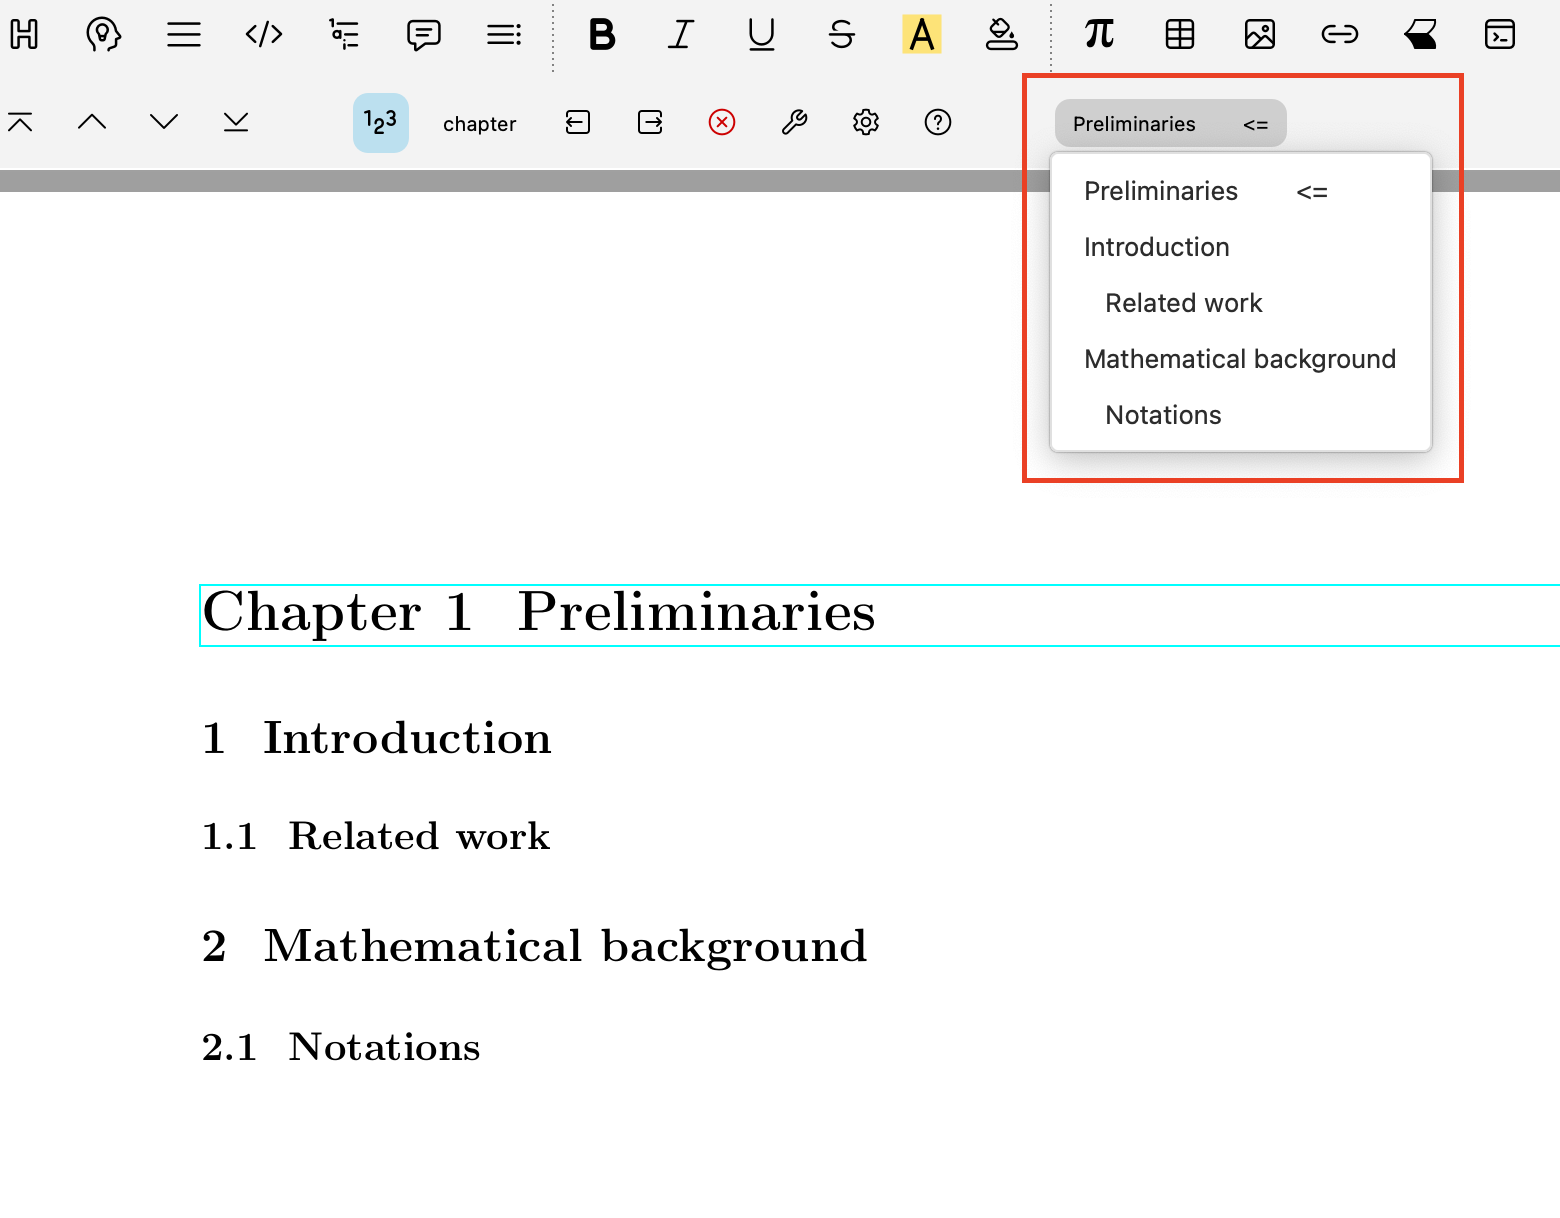Screen dimensions: 1560x1218
Task: Insert a table from toolbar
Action: [x=1180, y=35]
